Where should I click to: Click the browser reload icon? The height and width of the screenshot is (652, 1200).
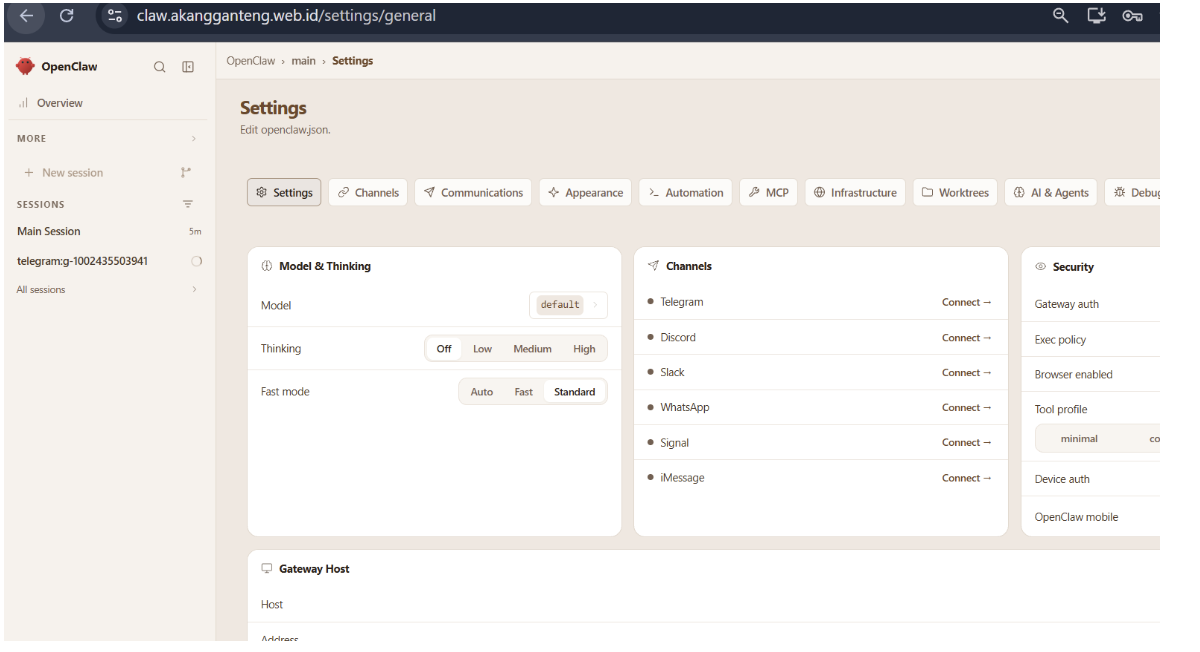[x=67, y=15]
